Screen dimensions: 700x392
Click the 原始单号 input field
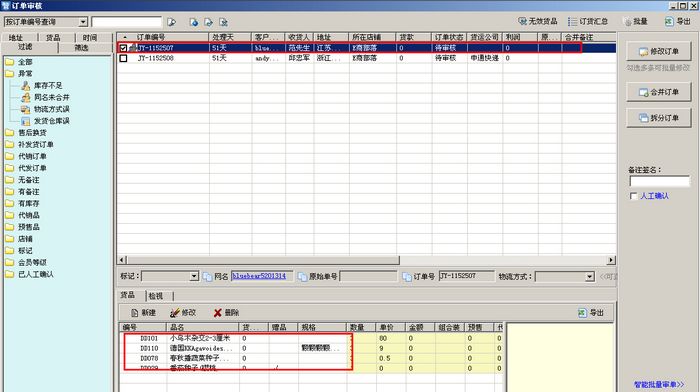368,276
